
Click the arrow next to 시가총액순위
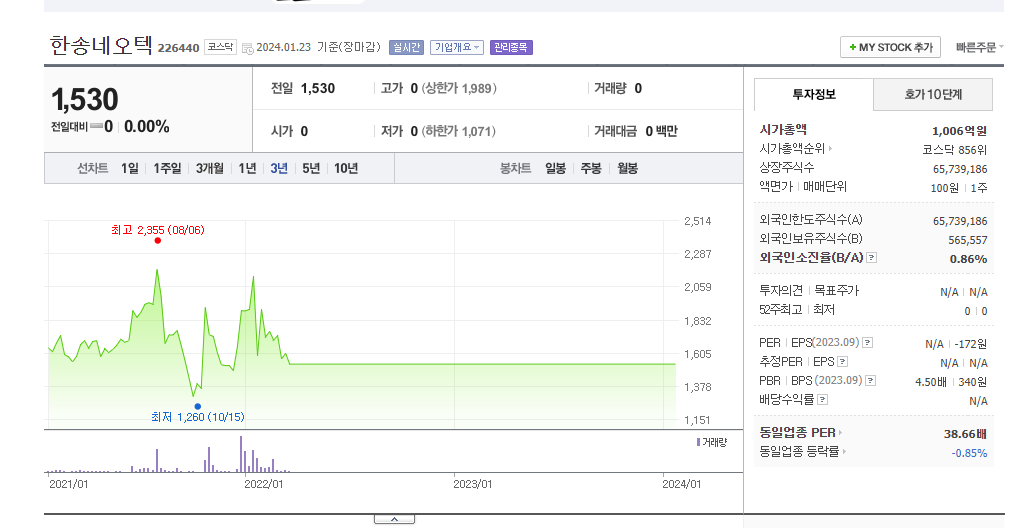830,149
